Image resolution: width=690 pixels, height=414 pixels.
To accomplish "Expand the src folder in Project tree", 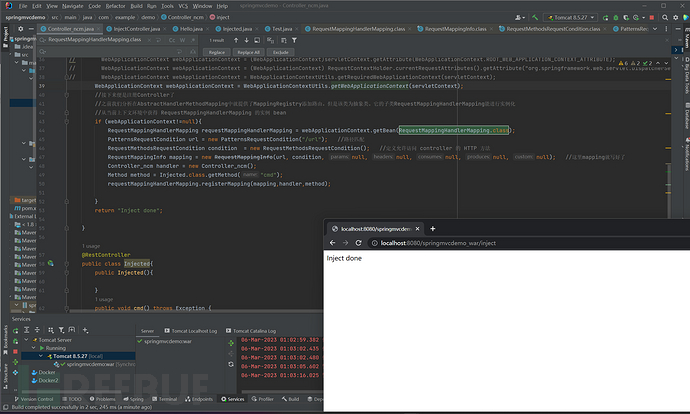I will pos(10,55).
